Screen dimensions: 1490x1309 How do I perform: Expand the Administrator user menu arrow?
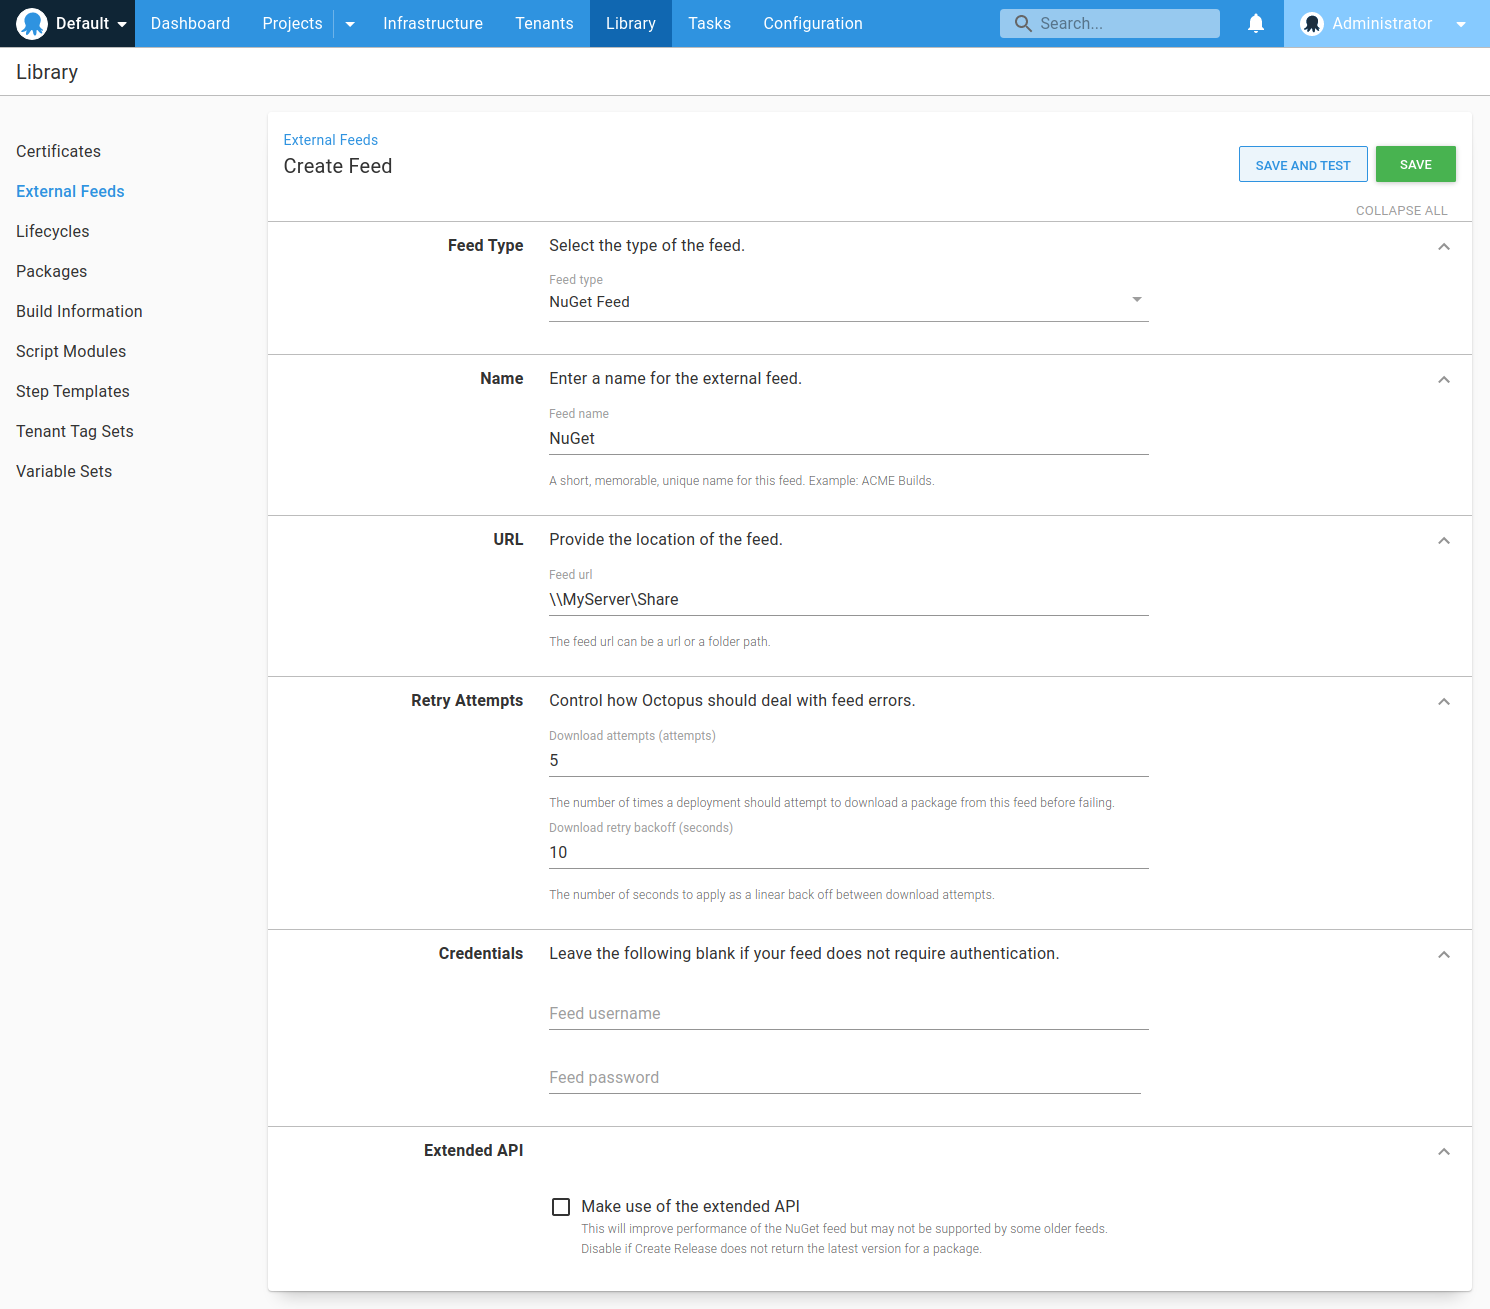[x=1461, y=24]
